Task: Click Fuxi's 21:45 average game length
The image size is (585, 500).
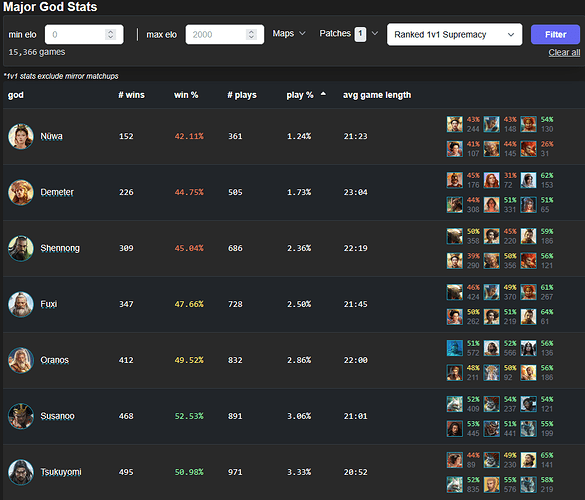Action: tap(356, 304)
